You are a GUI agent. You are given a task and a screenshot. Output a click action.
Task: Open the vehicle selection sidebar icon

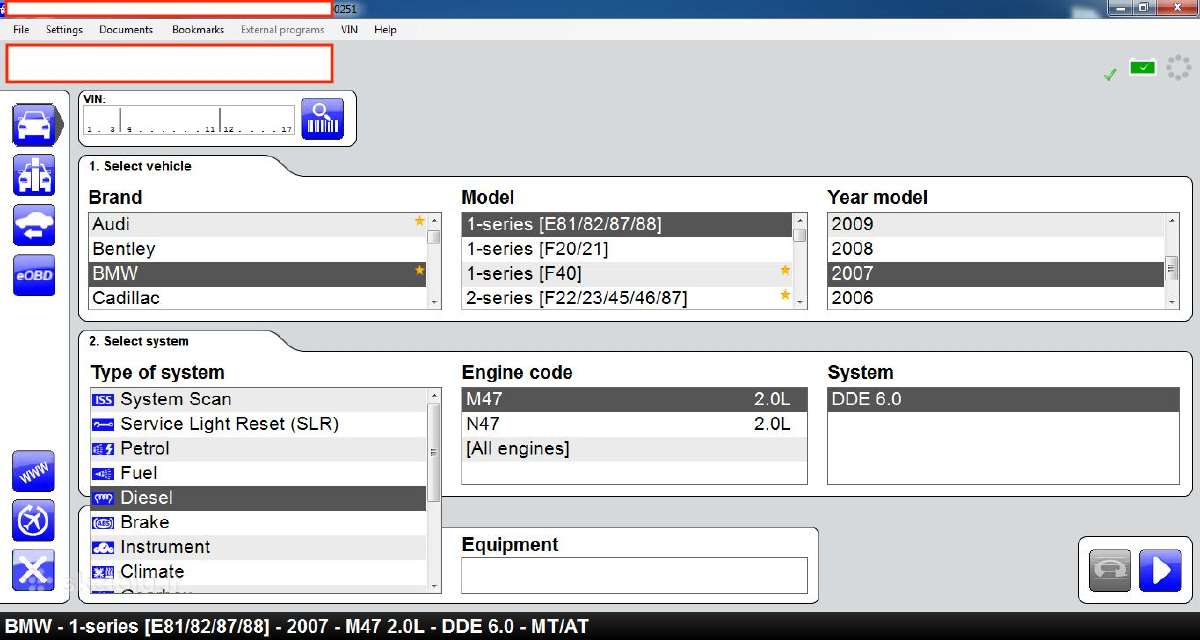[x=34, y=124]
